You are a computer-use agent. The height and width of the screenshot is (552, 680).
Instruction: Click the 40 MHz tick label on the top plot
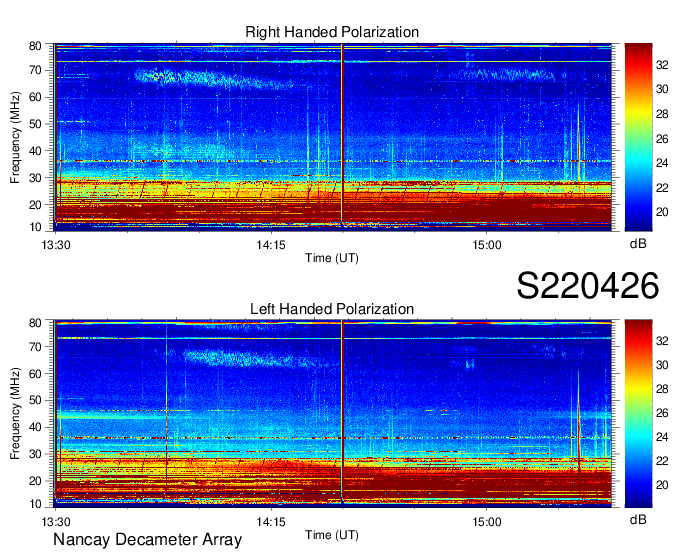(x=36, y=151)
